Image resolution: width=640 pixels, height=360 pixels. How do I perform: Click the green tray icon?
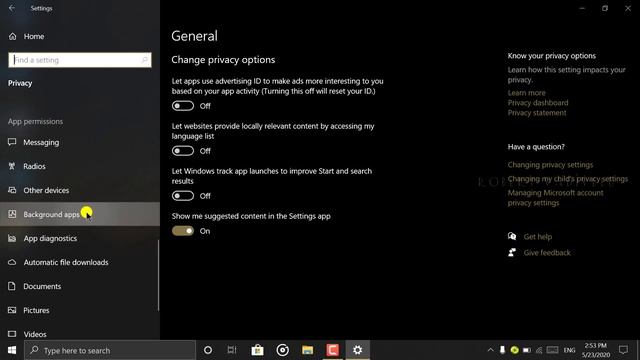click(515, 350)
